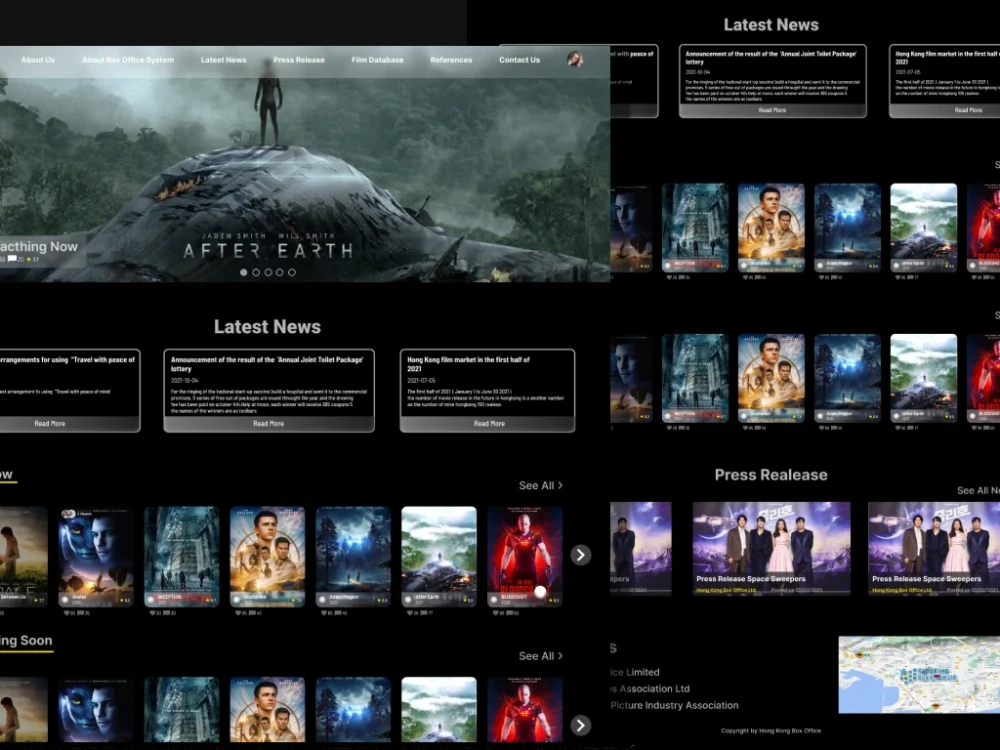Click the heart icon under left-page Adam Project poster
Image resolution: width=1000 pixels, height=750 pixels.
(323, 614)
